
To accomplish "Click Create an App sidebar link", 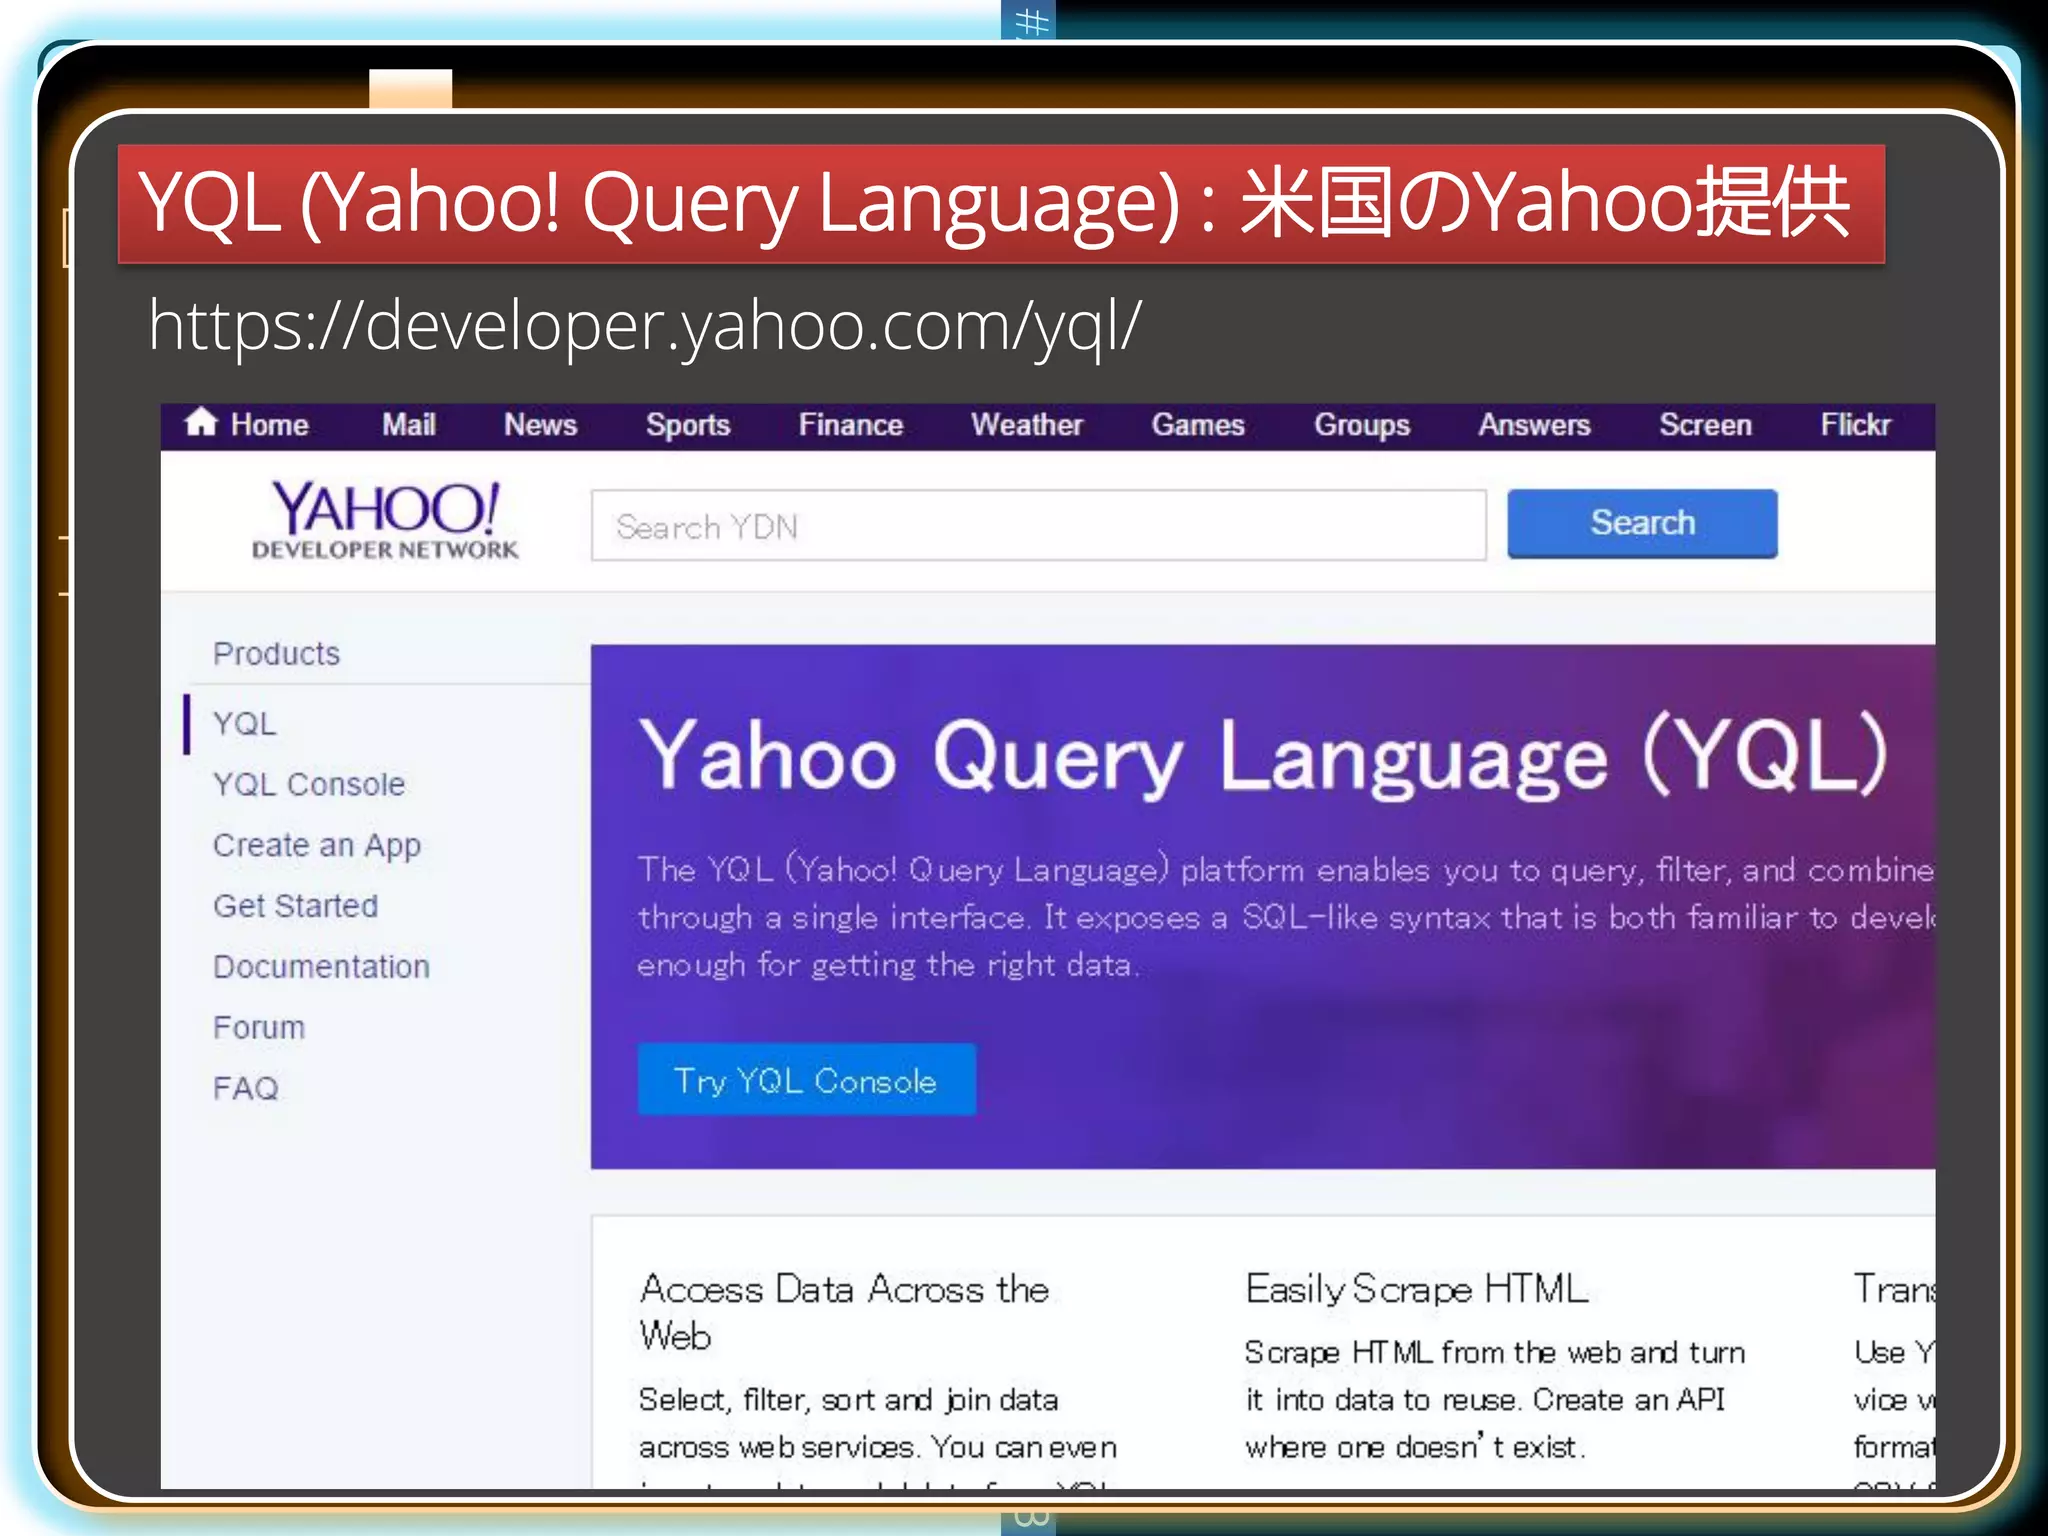I will (x=316, y=845).
